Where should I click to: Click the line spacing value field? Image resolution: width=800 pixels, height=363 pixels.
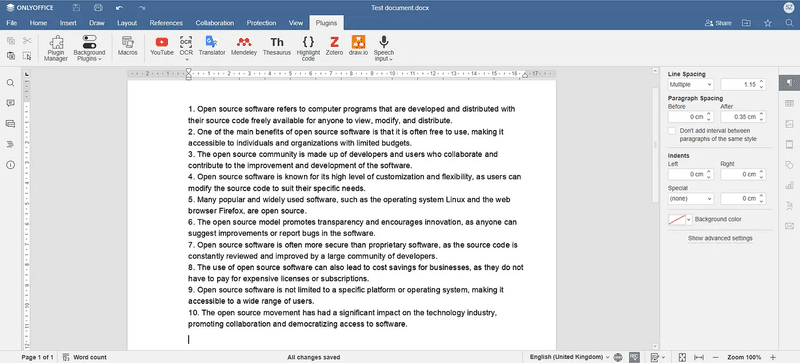coord(738,84)
